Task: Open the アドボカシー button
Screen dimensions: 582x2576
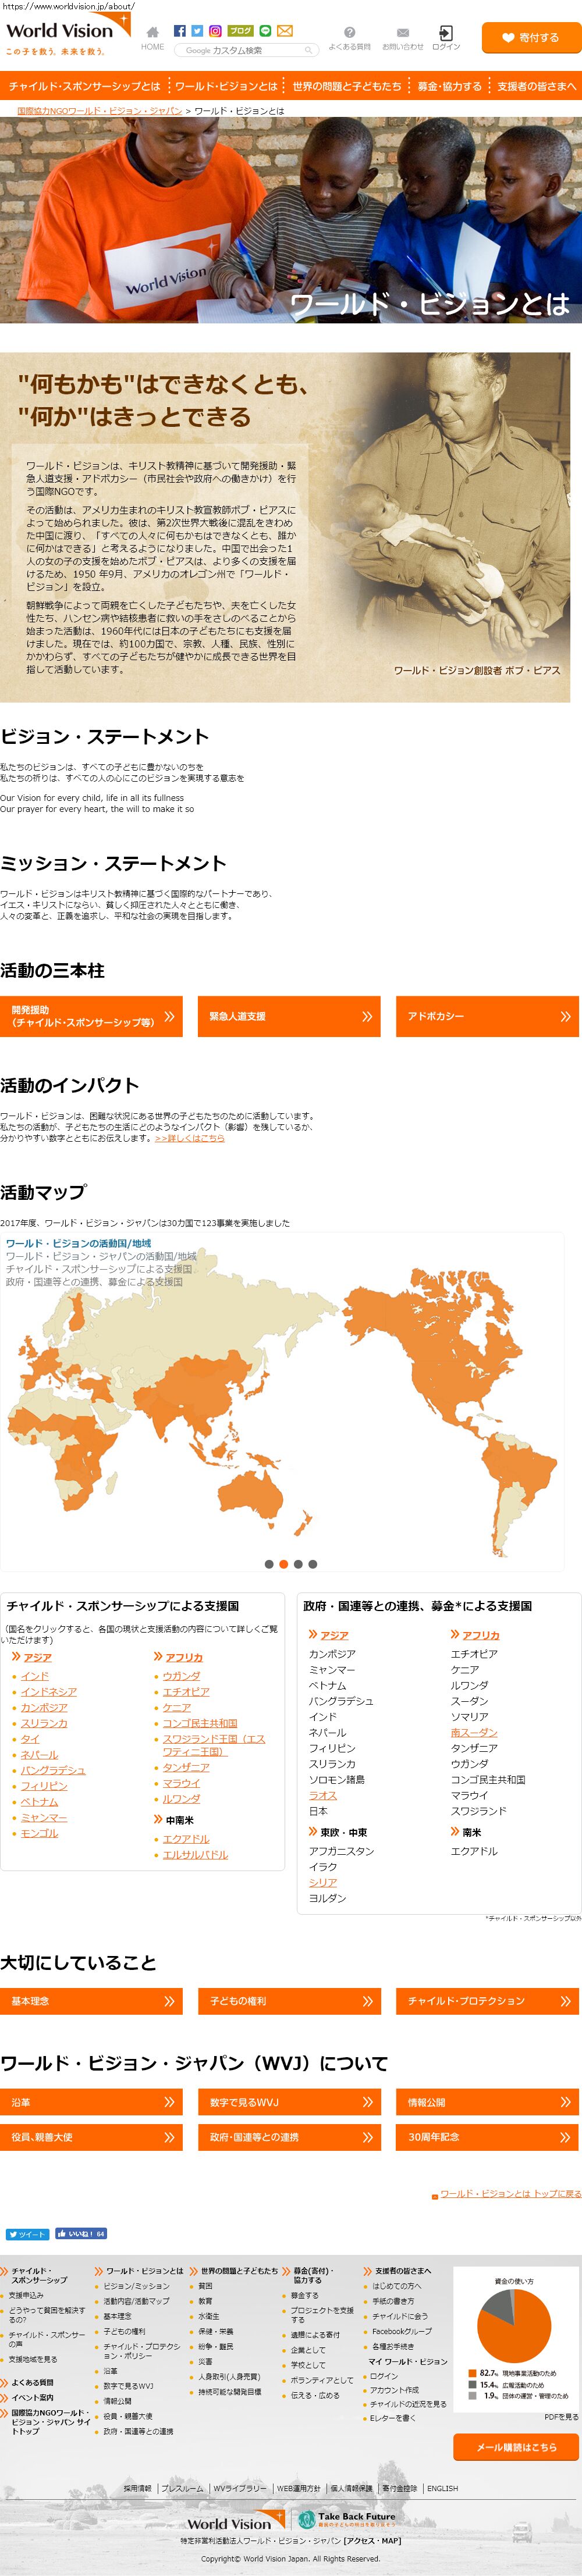Action: click(487, 1016)
